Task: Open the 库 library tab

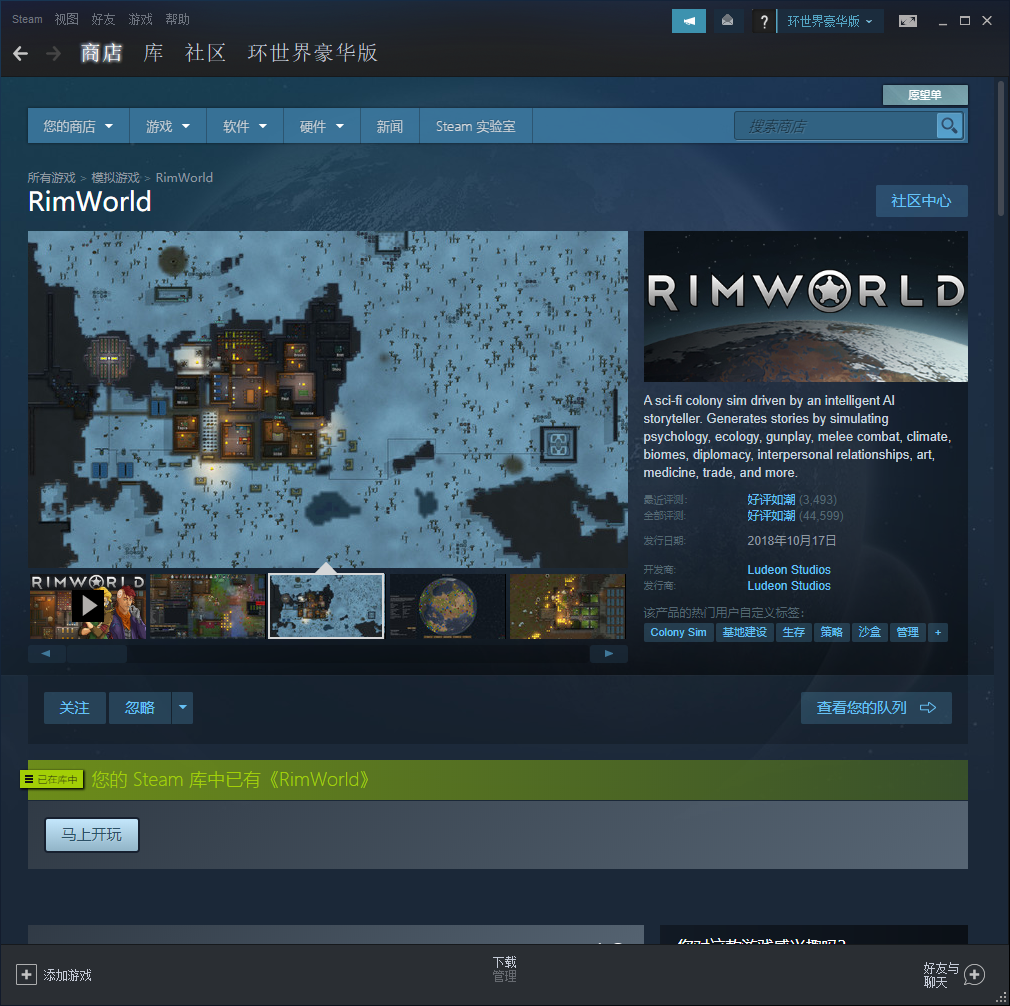Action: coord(153,53)
